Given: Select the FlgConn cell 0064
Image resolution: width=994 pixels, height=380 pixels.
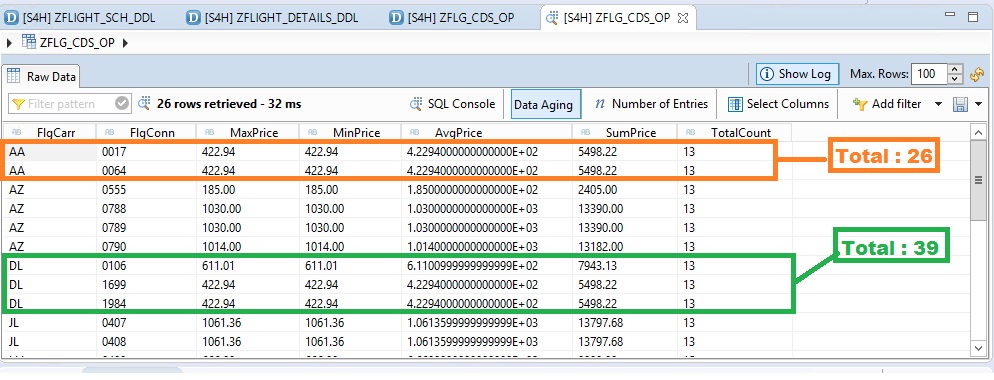Looking at the screenshot, I should click(146, 171).
